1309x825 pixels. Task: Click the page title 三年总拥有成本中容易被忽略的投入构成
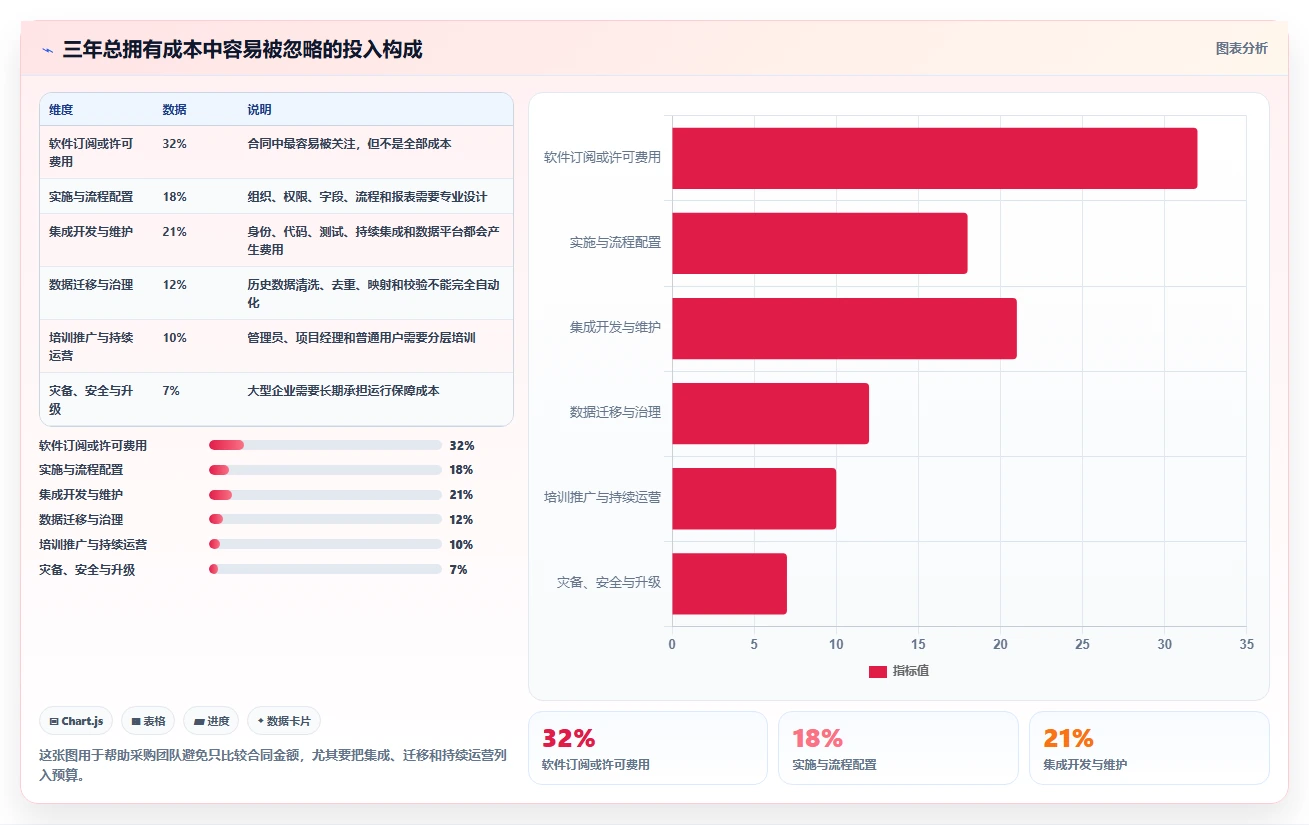click(x=243, y=50)
